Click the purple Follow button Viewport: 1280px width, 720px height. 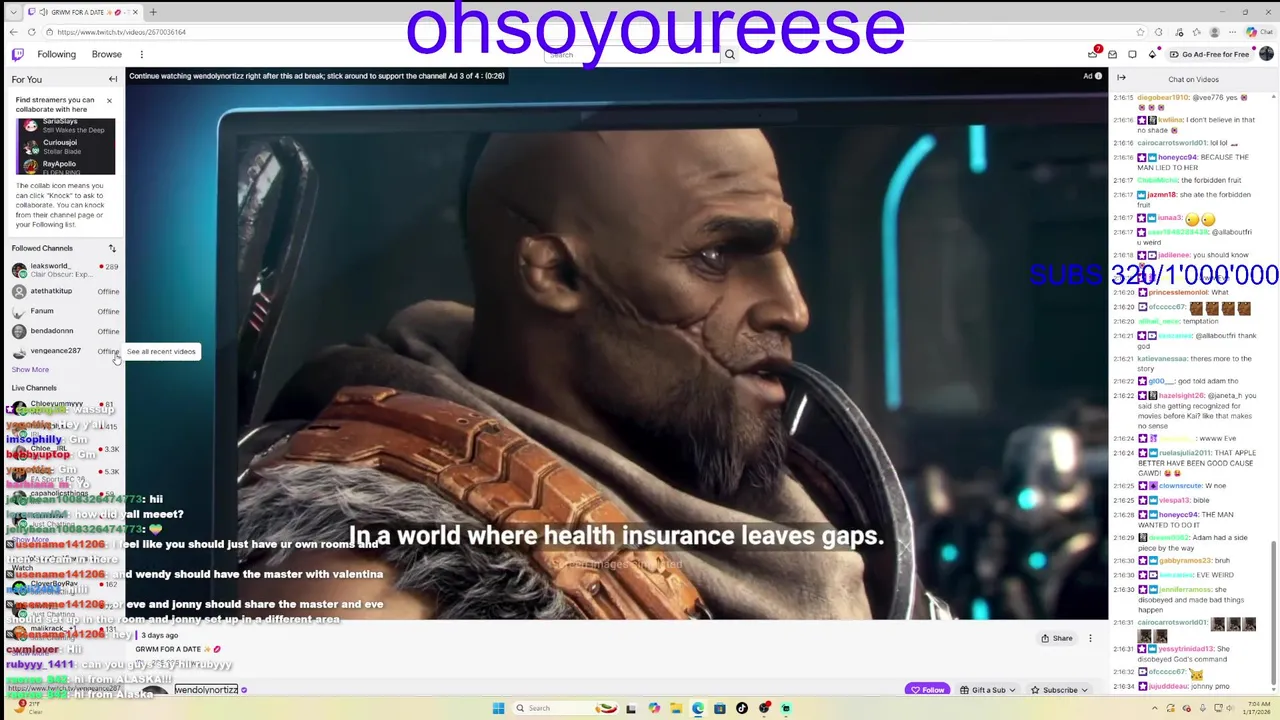(927, 689)
